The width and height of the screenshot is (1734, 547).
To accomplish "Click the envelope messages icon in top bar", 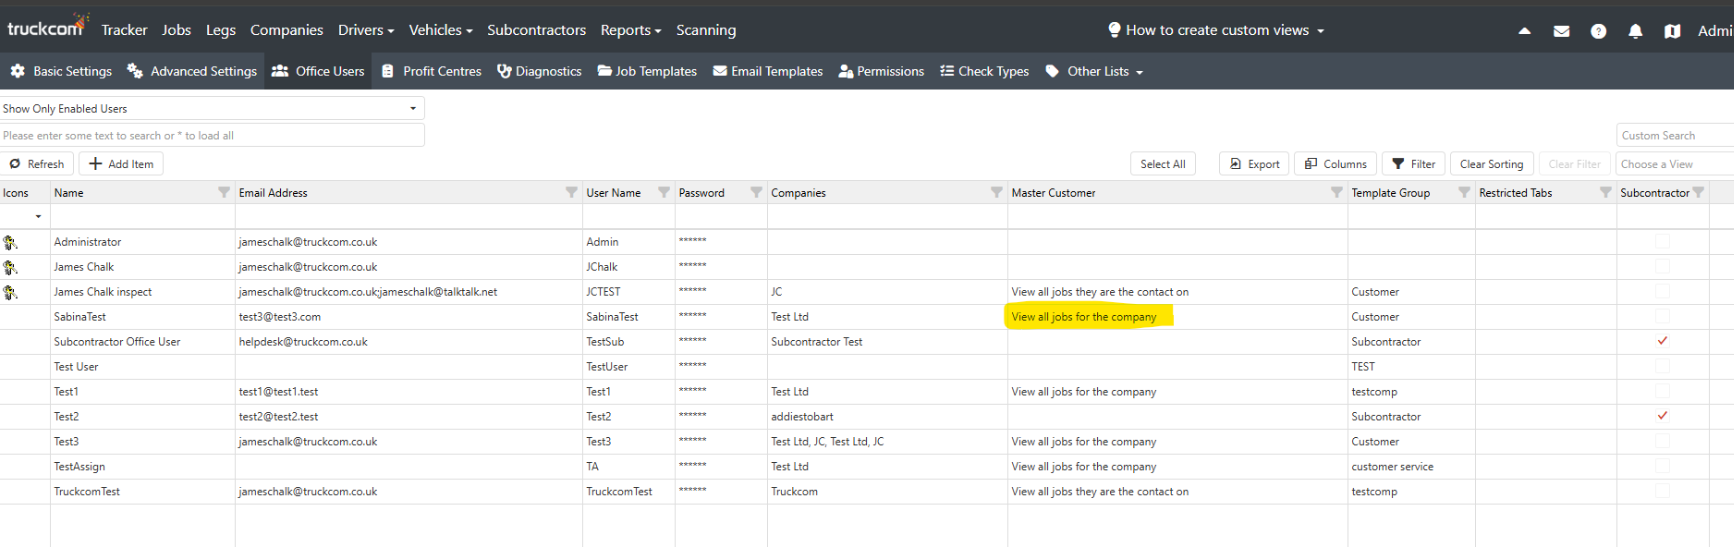I will tap(1561, 31).
